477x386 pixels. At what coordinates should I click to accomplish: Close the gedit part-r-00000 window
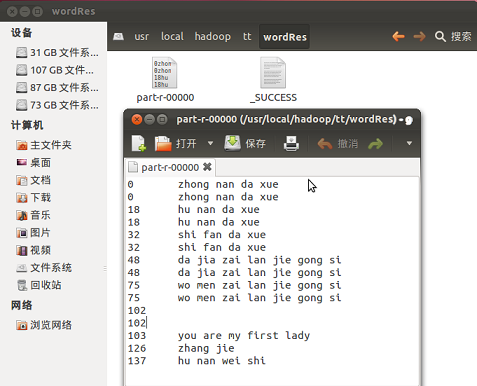tap(137, 119)
